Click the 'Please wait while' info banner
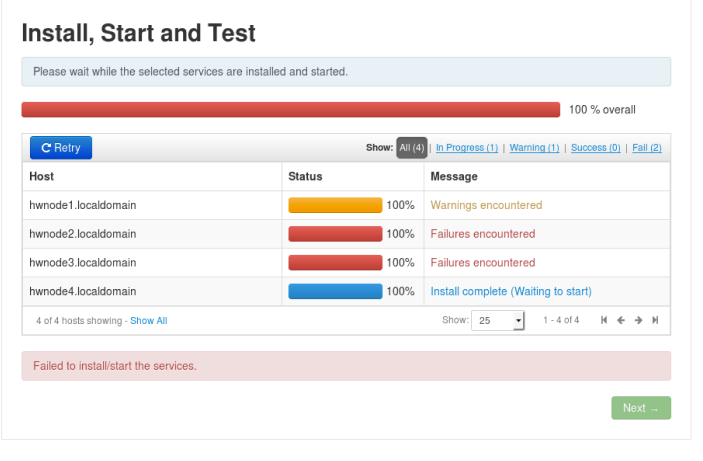Image resolution: width=703 pixels, height=461 pixels. (x=346, y=72)
